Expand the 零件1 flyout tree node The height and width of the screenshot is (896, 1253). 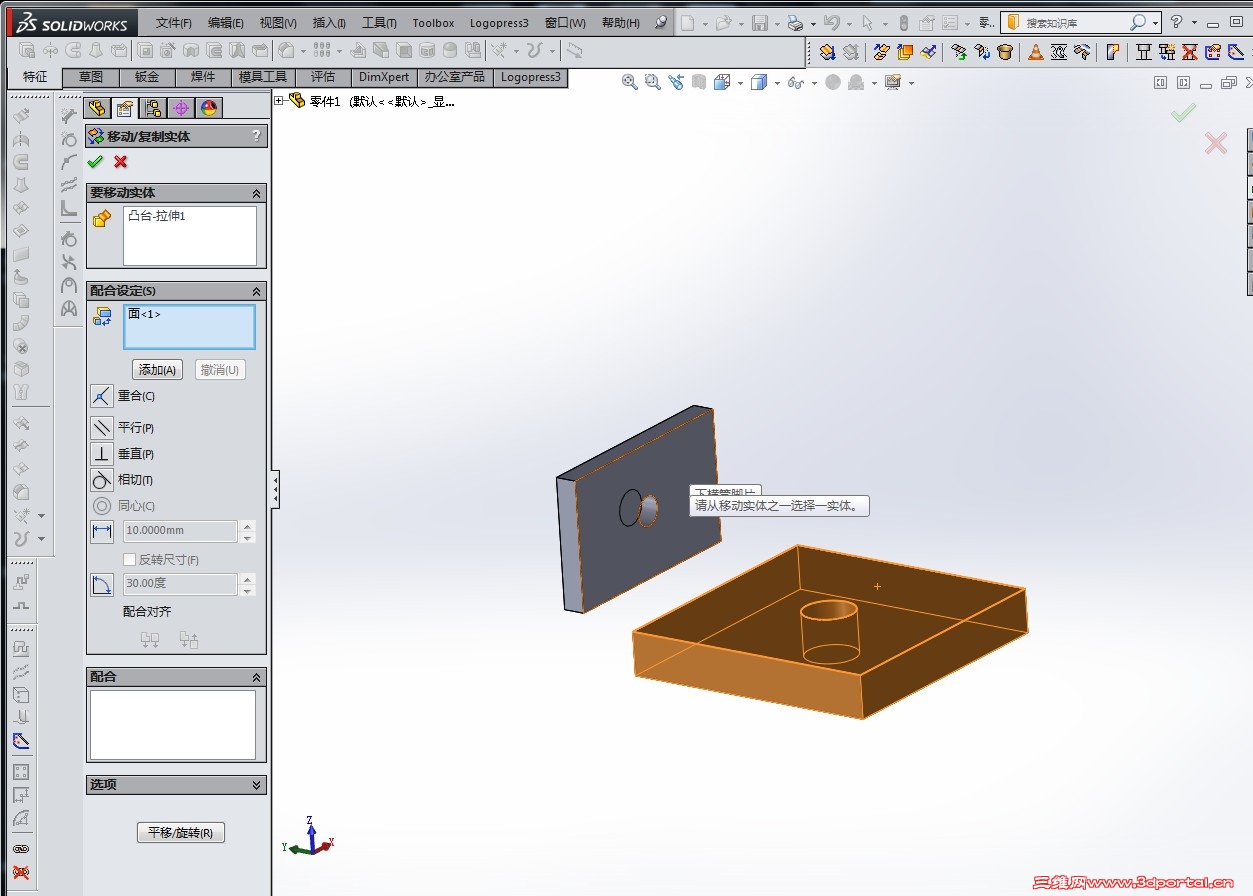coord(279,100)
